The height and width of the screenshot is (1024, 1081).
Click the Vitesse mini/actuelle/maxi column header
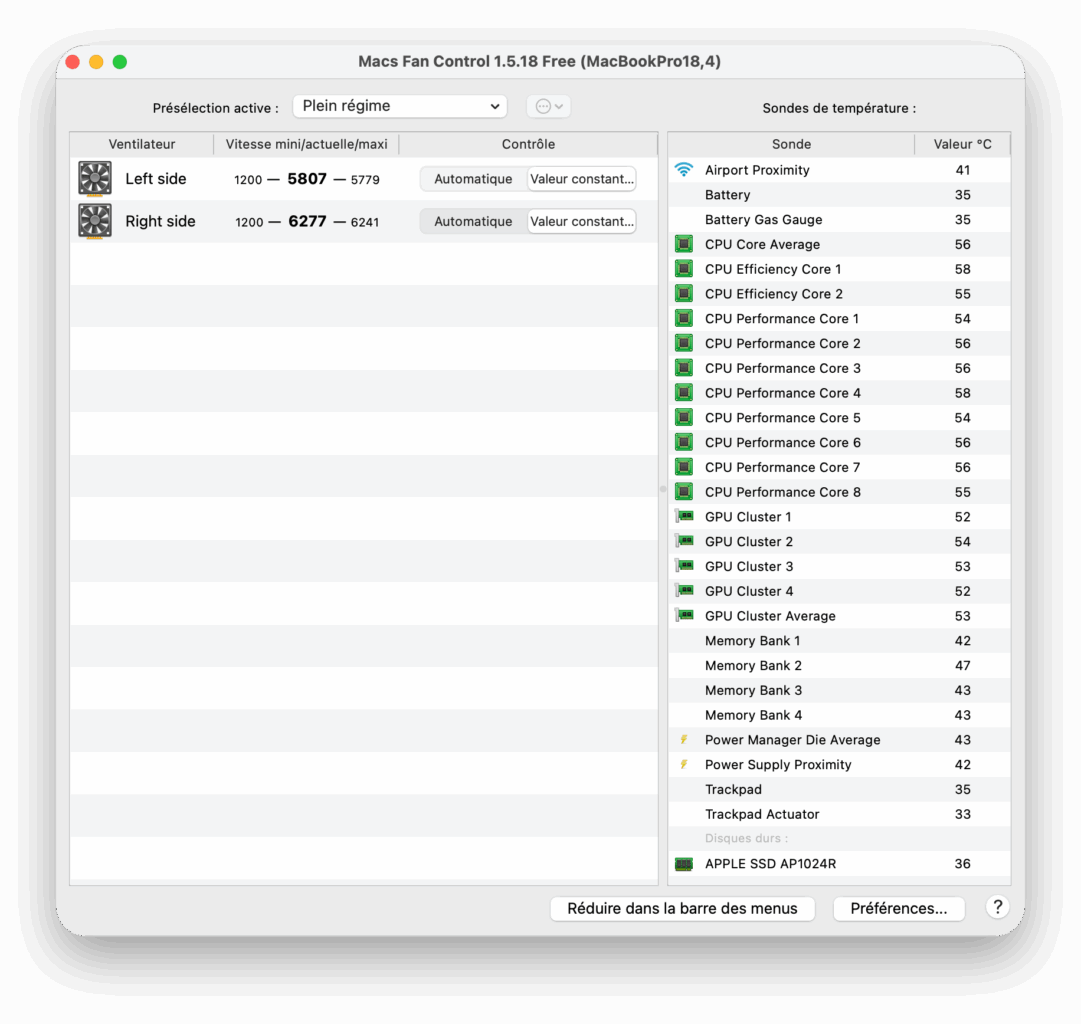(x=307, y=144)
